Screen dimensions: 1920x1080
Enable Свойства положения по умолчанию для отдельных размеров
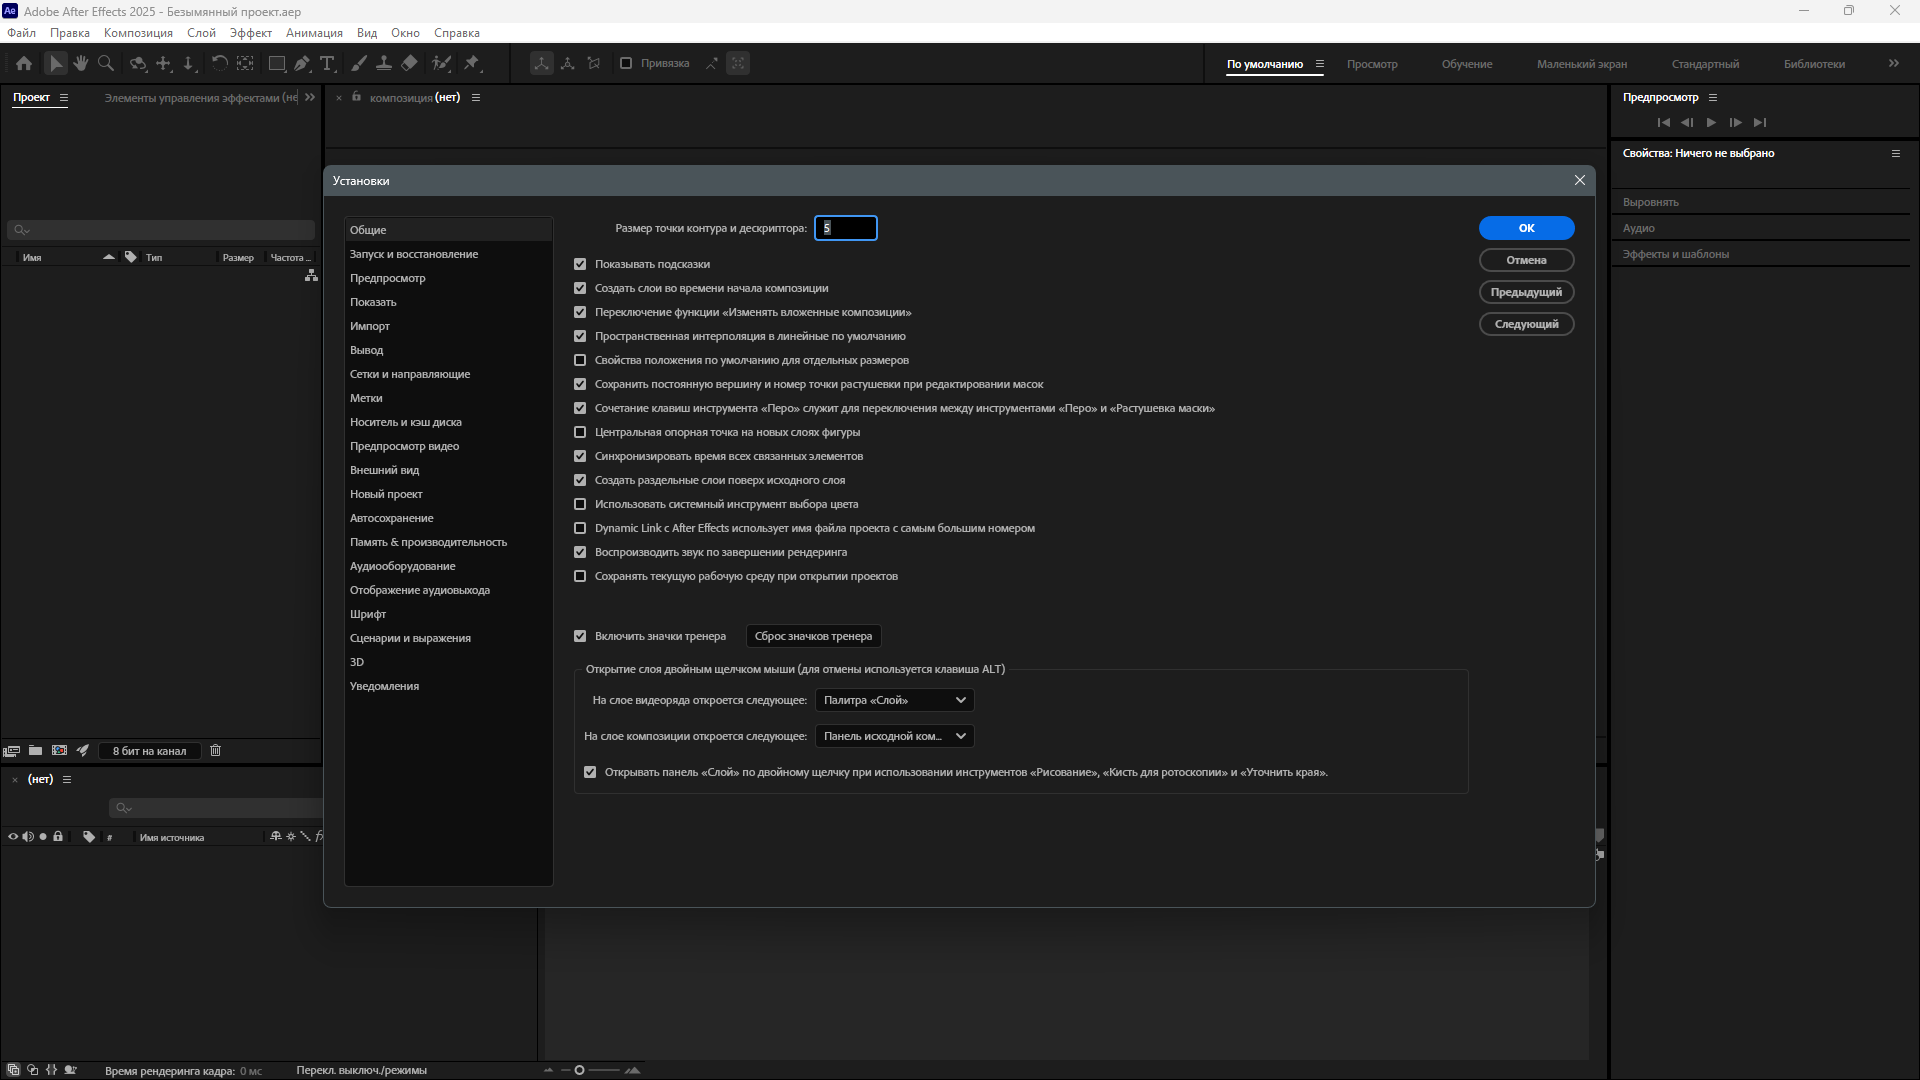click(580, 360)
